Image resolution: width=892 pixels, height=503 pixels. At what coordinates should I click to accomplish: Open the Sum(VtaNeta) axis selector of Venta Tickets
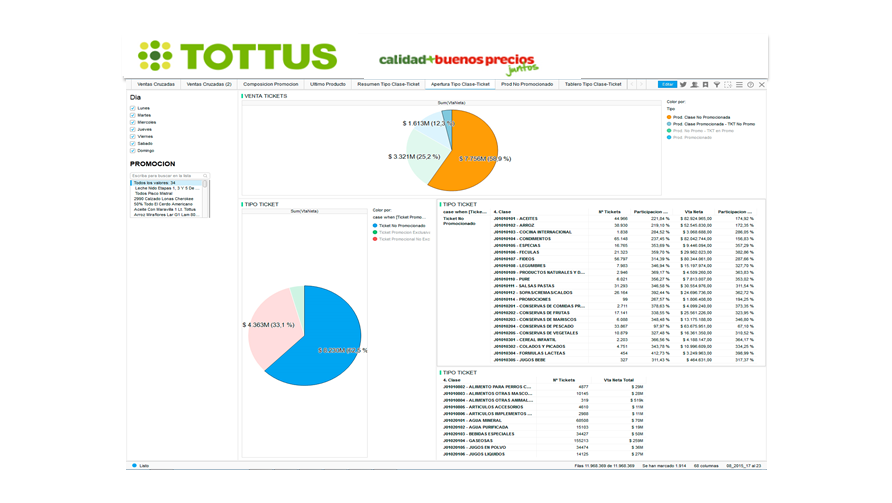click(451, 103)
